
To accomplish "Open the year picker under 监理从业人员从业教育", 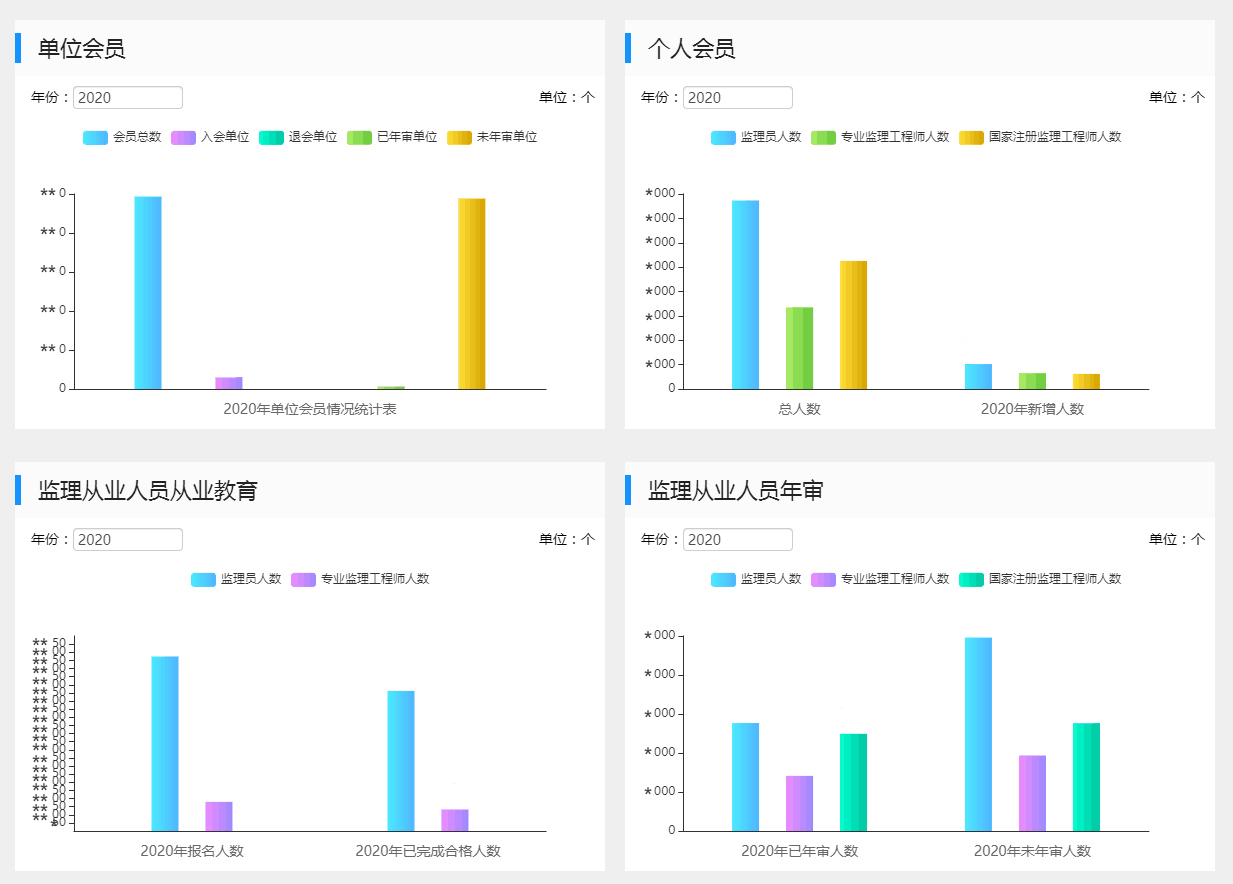I will click(128, 540).
